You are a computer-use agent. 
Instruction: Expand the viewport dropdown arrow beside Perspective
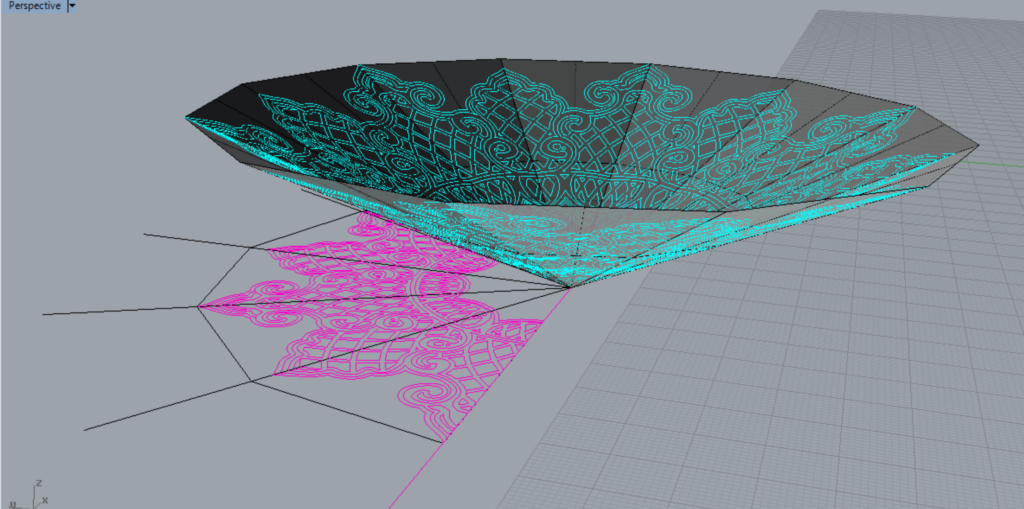[x=72, y=6]
